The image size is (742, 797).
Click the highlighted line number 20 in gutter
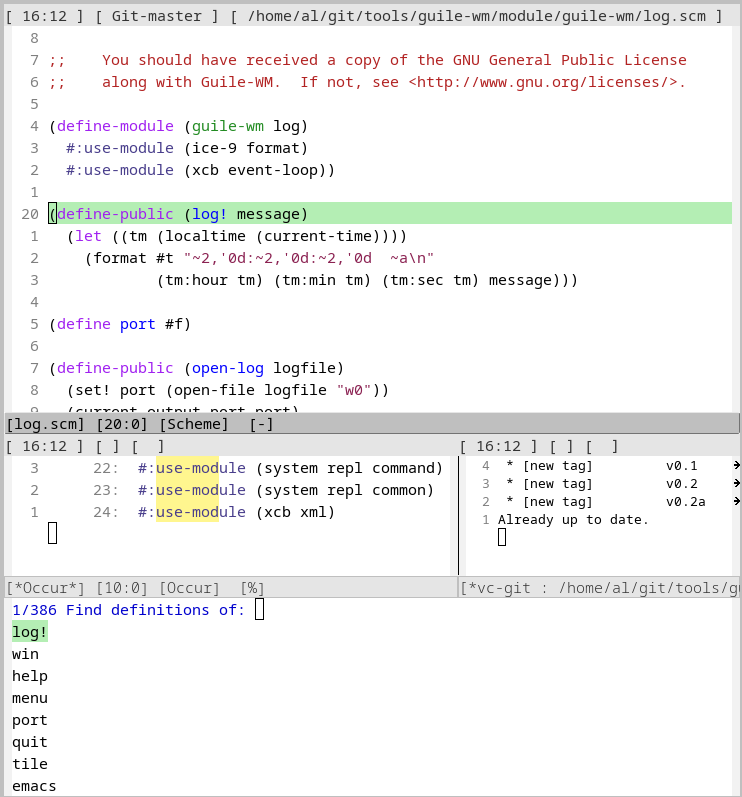(29, 214)
